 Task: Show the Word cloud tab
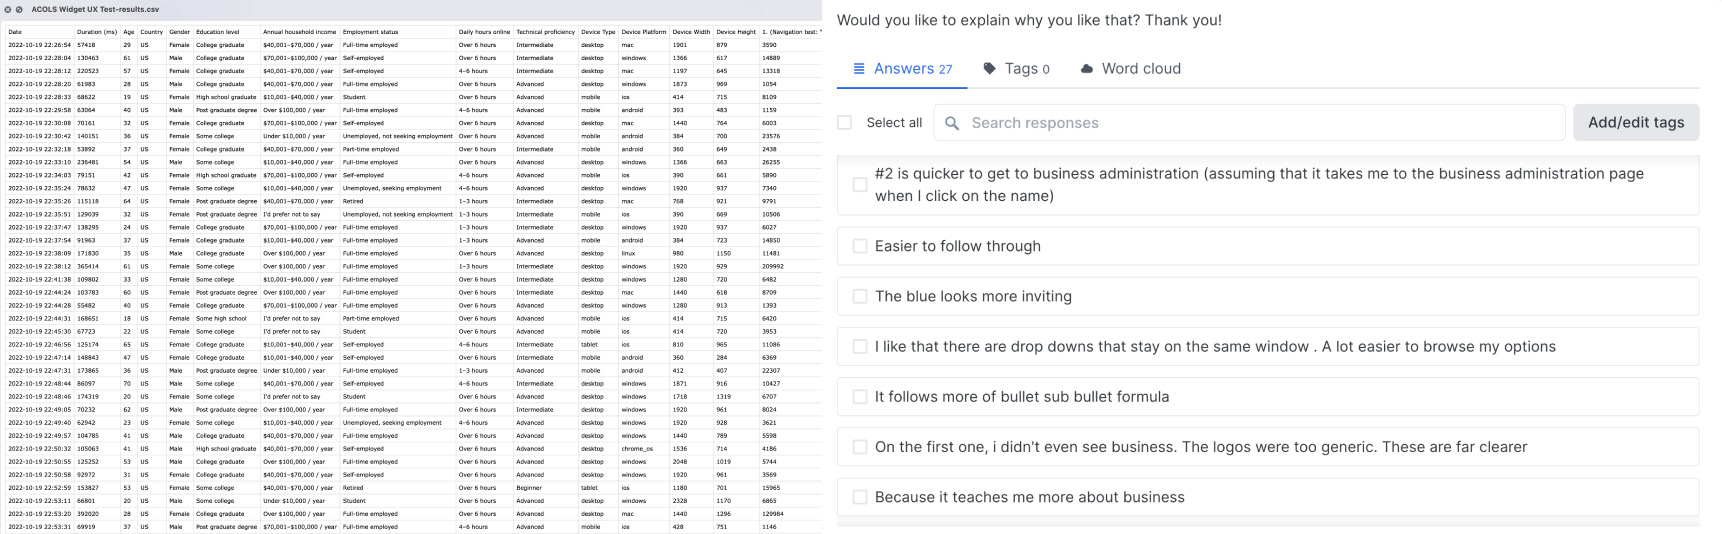pyautogui.click(x=1130, y=69)
